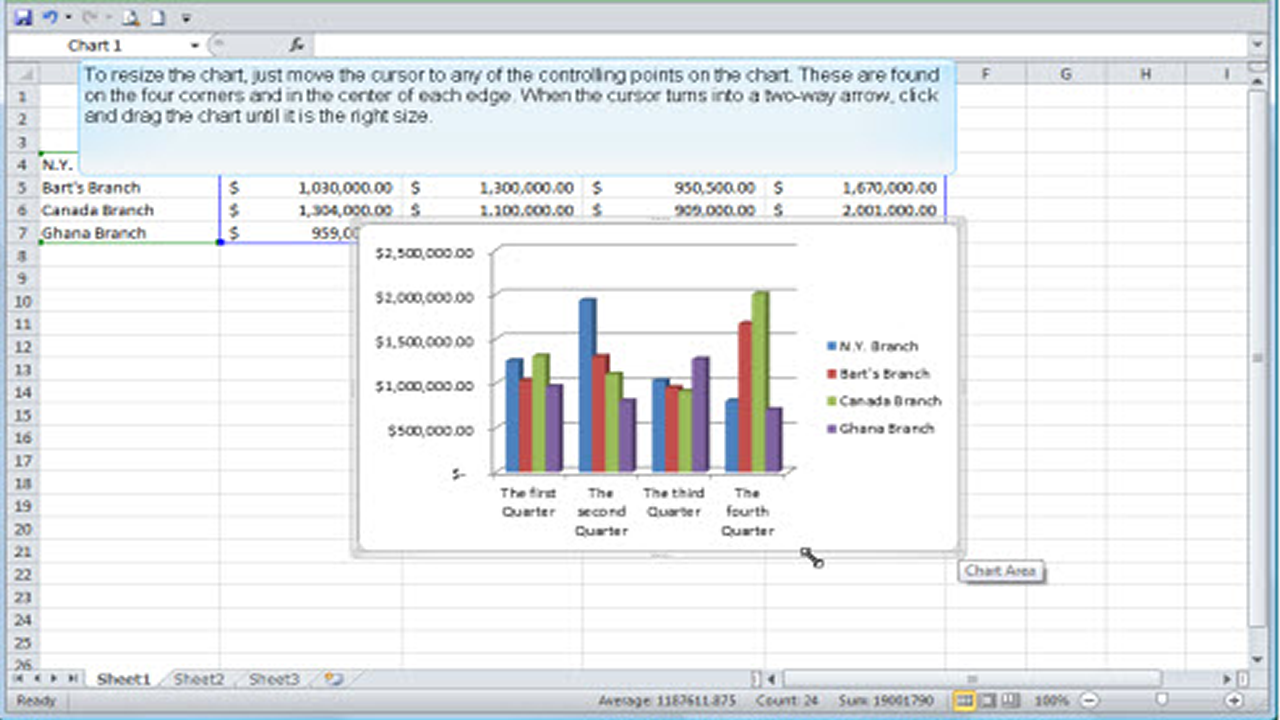The image size is (1280, 720).
Task: Open Print Preview from the Quick Access Toolbar
Action: [x=130, y=17]
